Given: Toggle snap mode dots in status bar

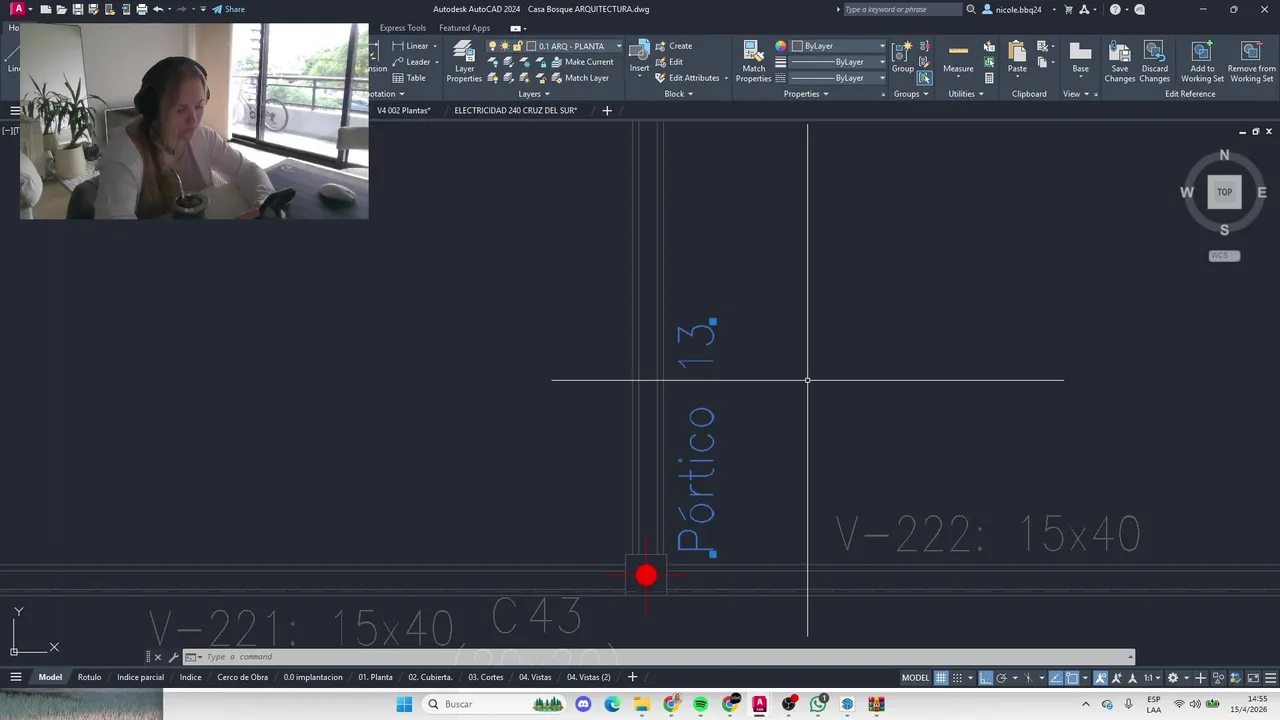Looking at the screenshot, I should coord(957,677).
